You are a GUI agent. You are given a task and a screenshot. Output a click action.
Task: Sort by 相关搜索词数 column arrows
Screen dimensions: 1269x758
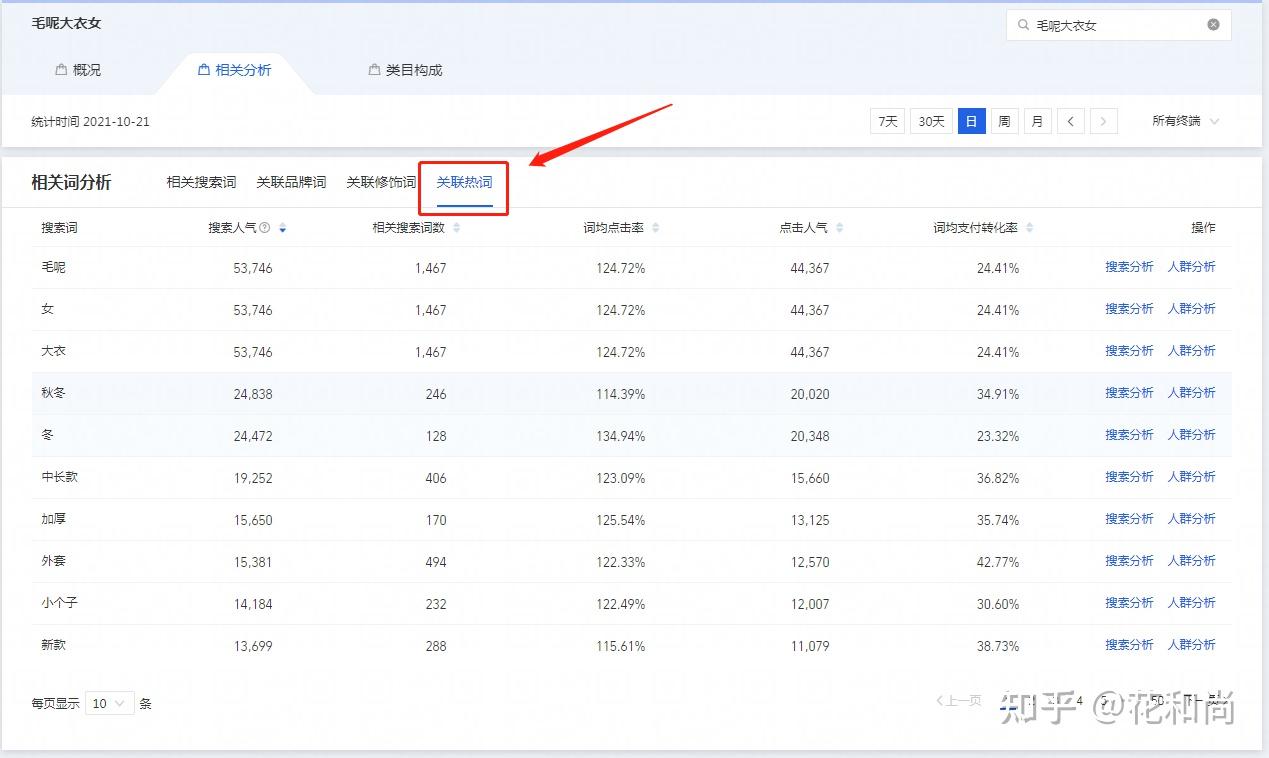coord(456,228)
